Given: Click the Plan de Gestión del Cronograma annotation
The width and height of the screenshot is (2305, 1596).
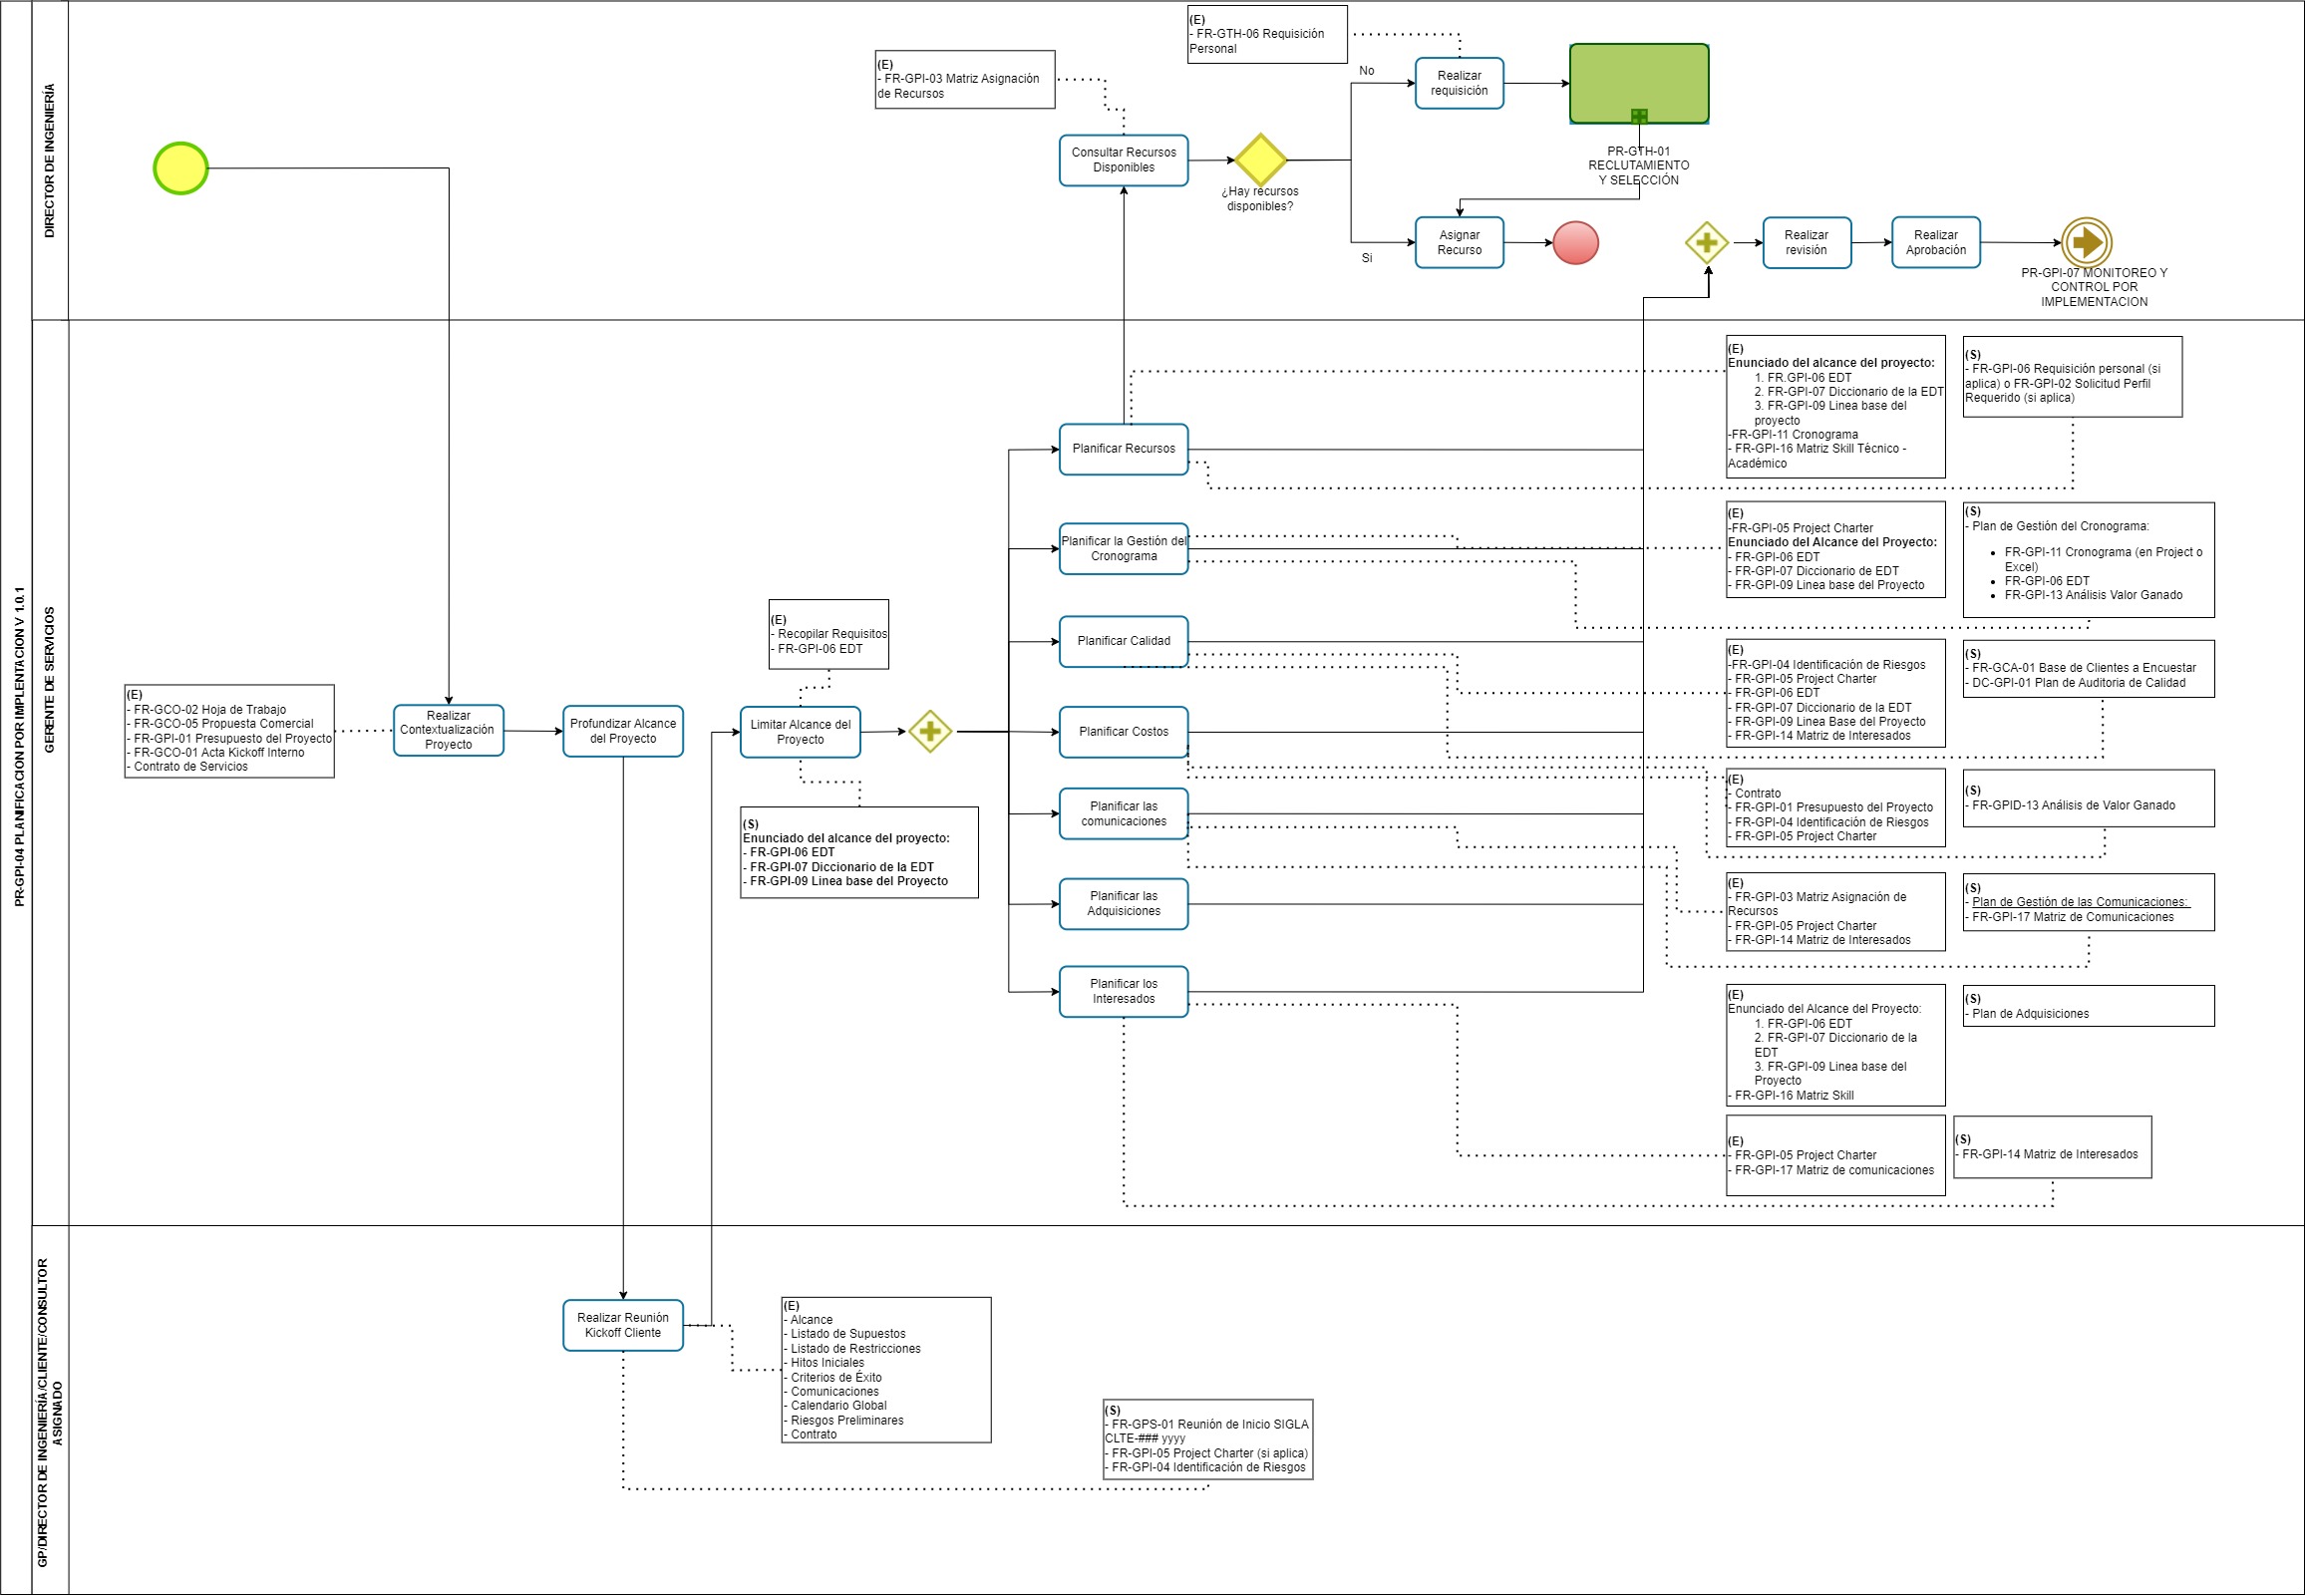Looking at the screenshot, I should point(2089,561).
